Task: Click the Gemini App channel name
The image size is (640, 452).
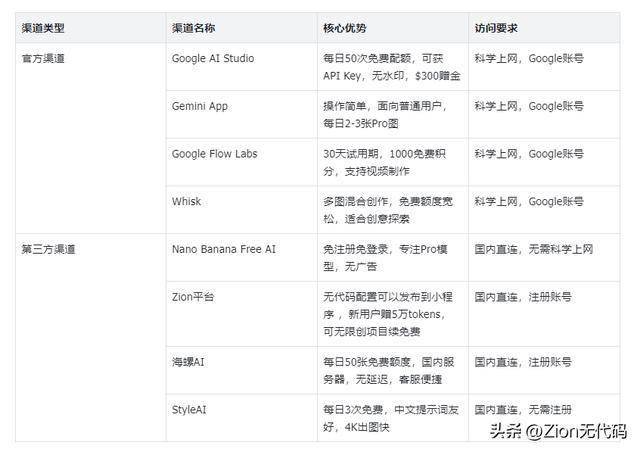Action: tap(200, 106)
